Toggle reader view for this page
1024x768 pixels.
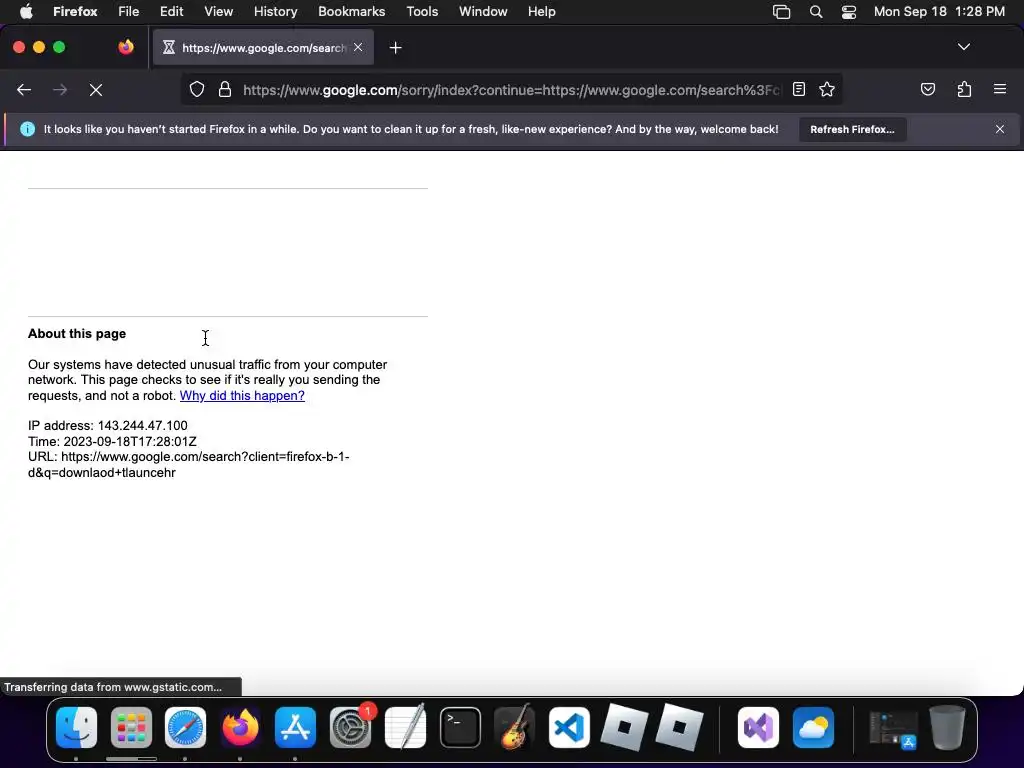coord(799,89)
